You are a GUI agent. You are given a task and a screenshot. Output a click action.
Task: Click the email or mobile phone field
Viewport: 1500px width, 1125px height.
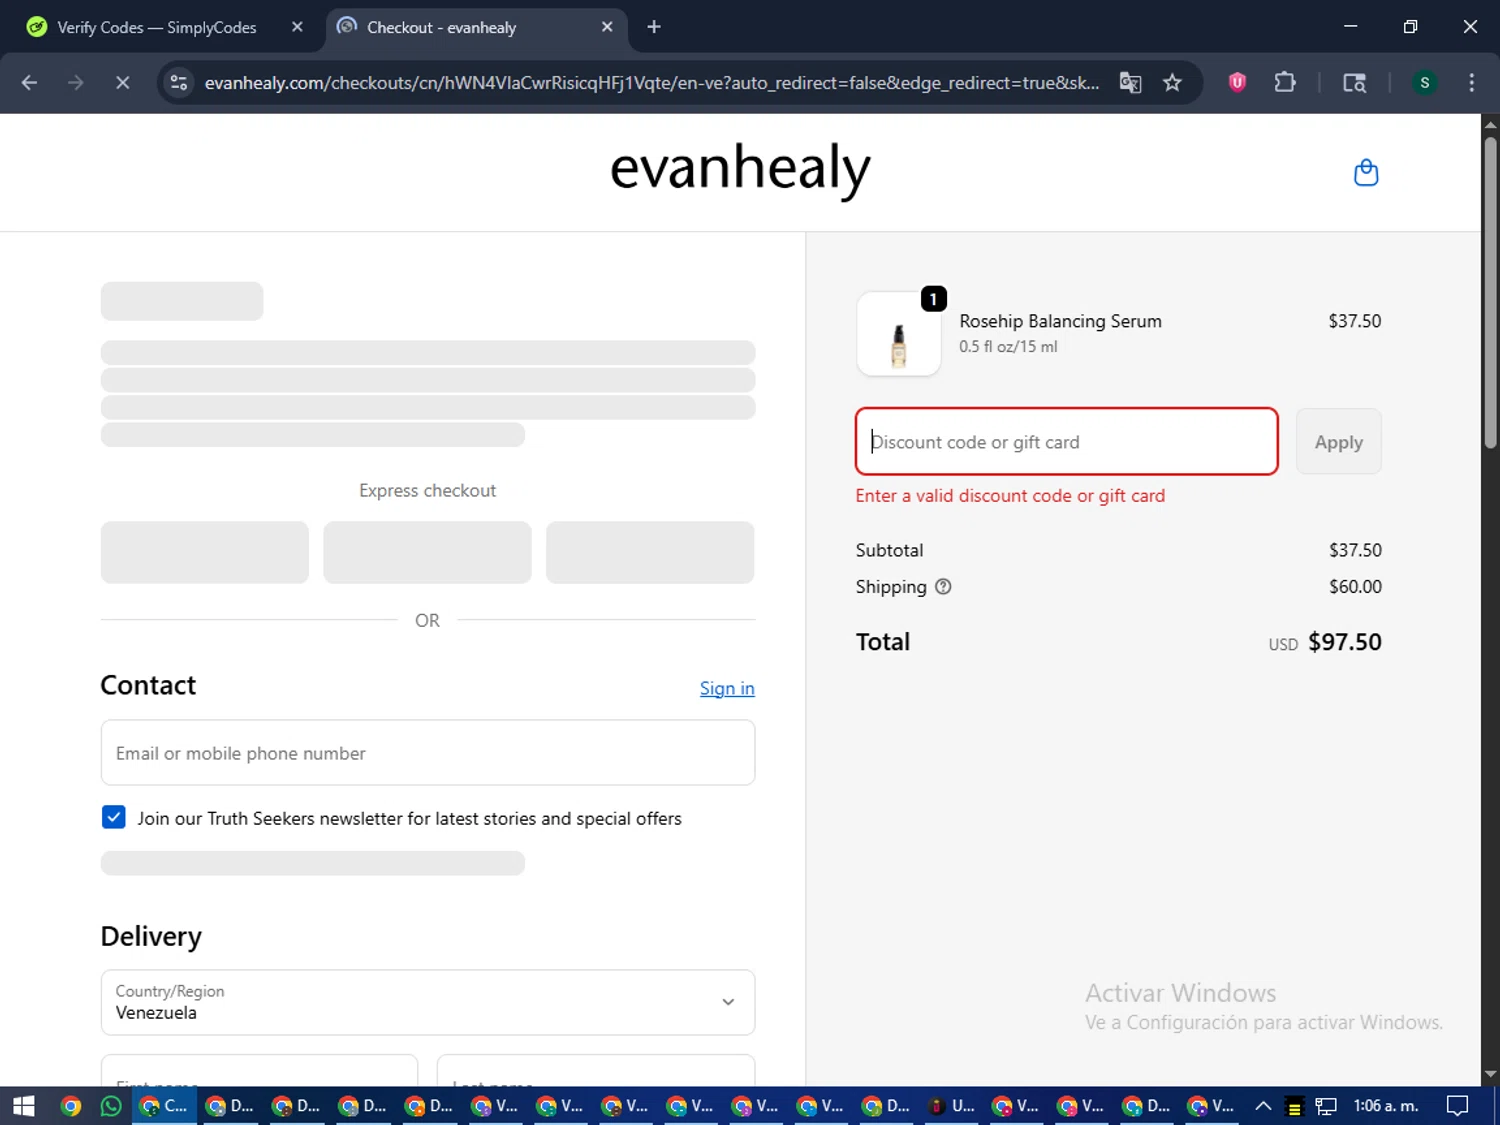pyautogui.click(x=428, y=753)
